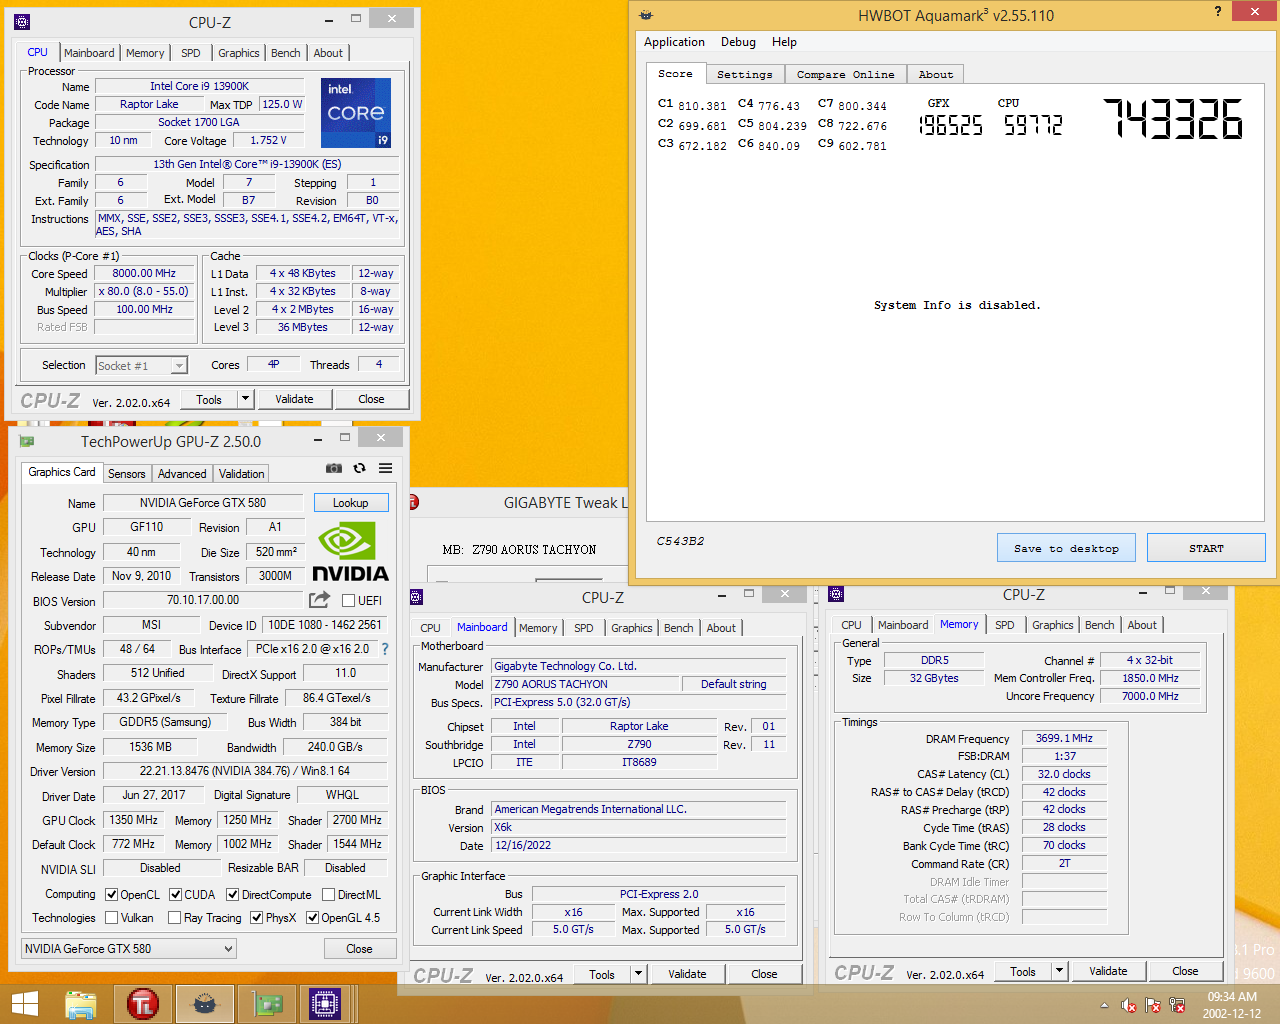Click Close button at bottom of GPU-Z

click(x=359, y=948)
